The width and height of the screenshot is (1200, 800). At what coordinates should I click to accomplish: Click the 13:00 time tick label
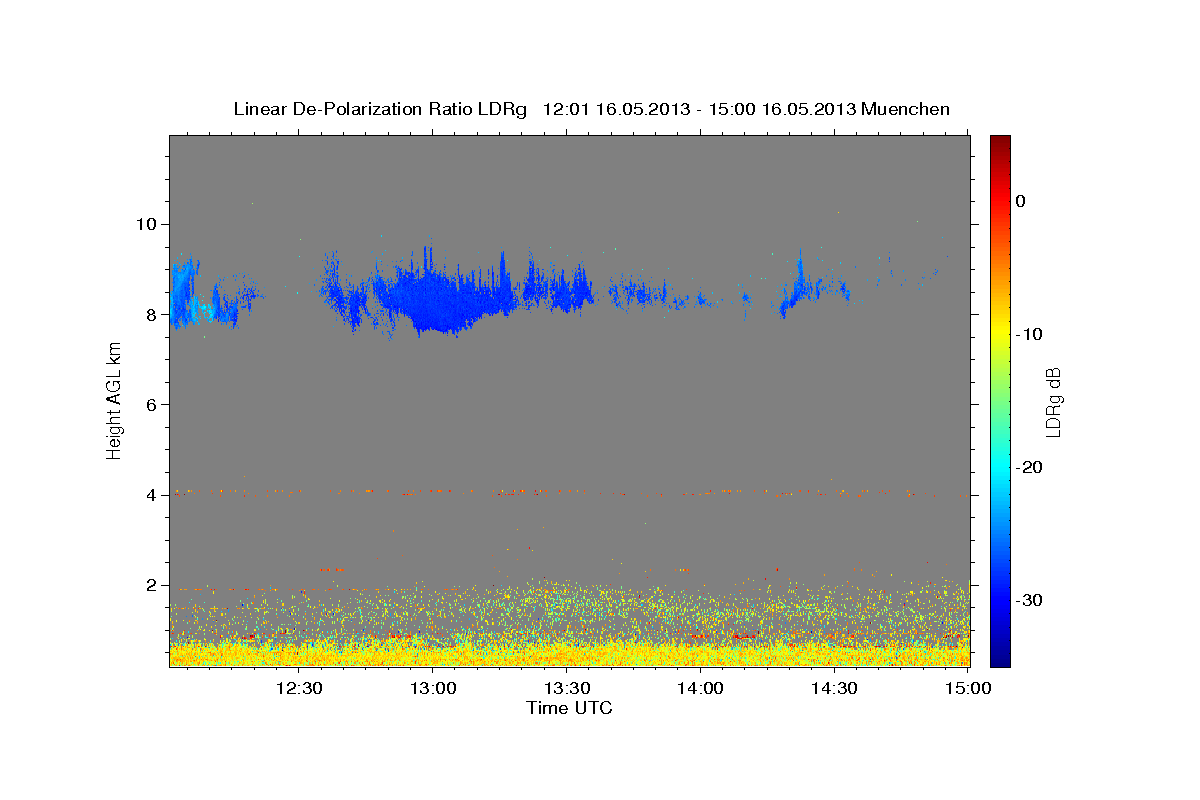(433, 688)
